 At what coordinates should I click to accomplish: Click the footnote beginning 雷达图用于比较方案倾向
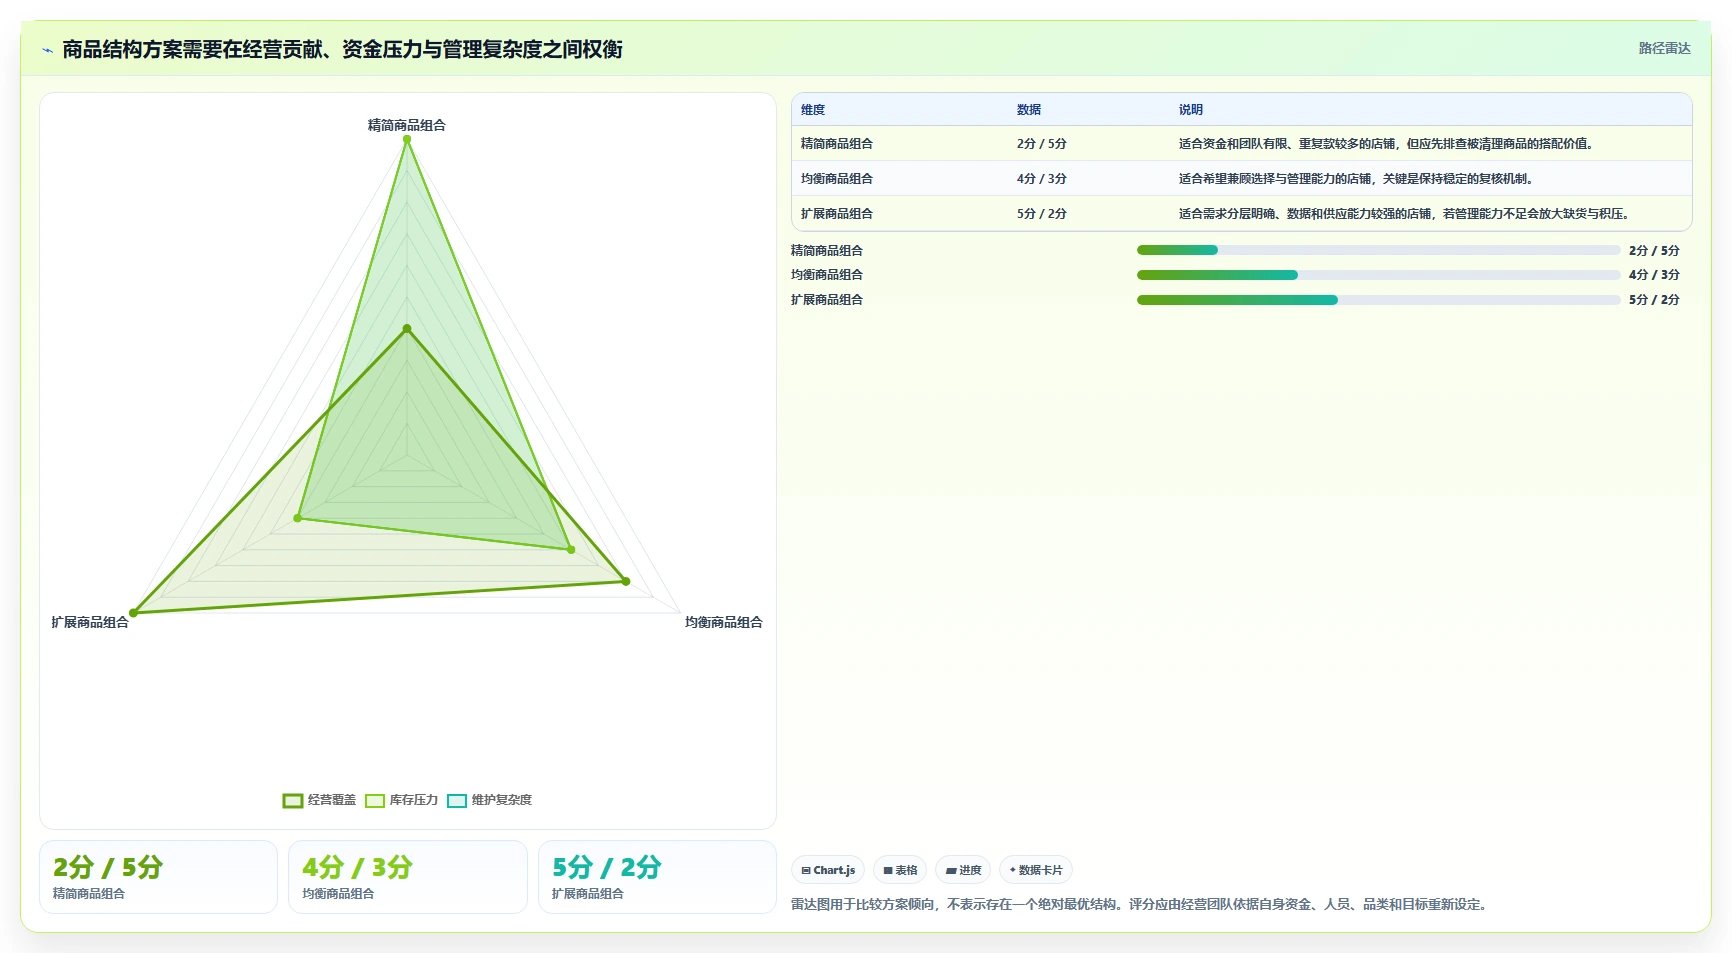point(1140,904)
